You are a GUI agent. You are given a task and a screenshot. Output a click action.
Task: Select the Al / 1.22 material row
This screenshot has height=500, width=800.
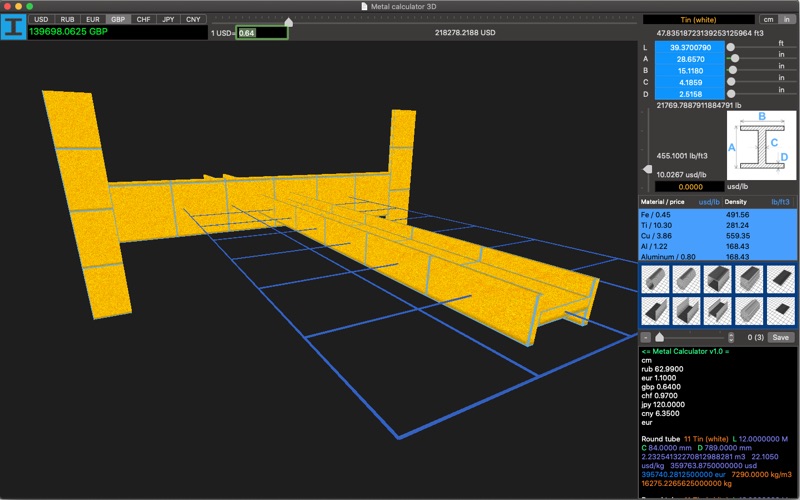[x=717, y=246]
